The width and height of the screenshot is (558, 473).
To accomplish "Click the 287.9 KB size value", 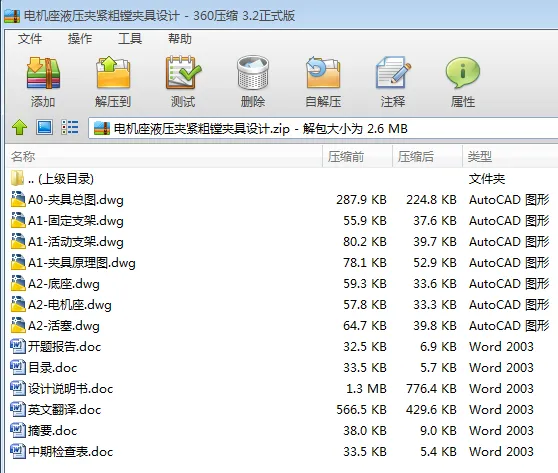I will pyautogui.click(x=362, y=200).
